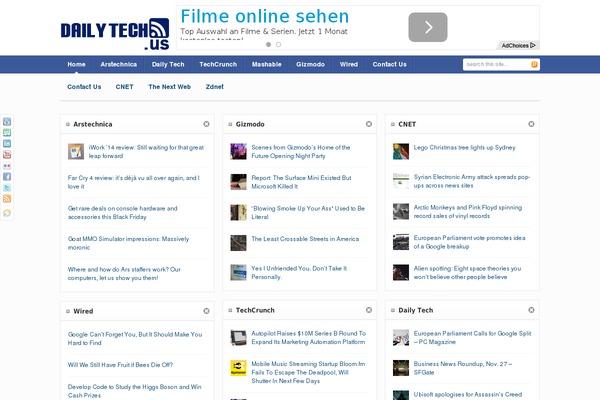Open Wired in the blue navigation bar
Image resolution: width=600 pixels, height=400 pixels.
click(x=349, y=64)
